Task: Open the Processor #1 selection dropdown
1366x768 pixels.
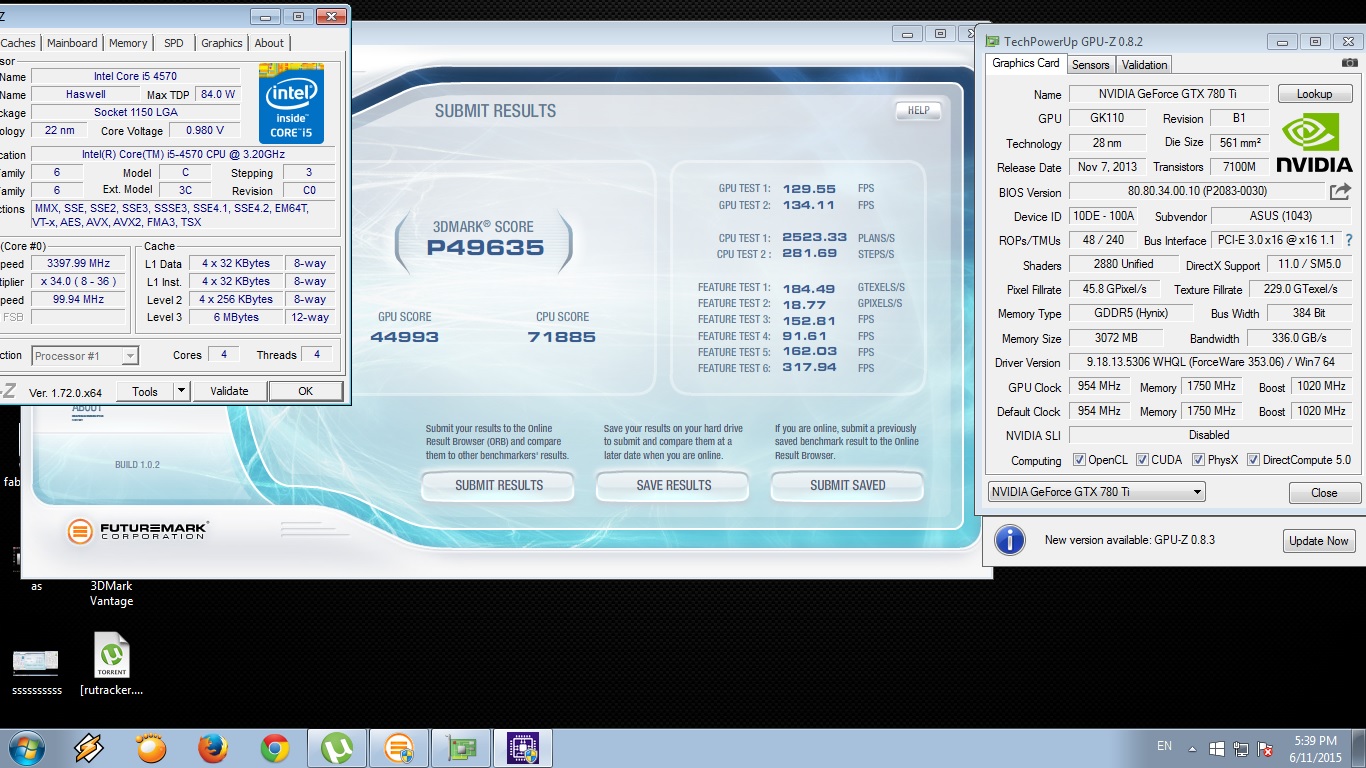Action: pyautogui.click(x=85, y=355)
